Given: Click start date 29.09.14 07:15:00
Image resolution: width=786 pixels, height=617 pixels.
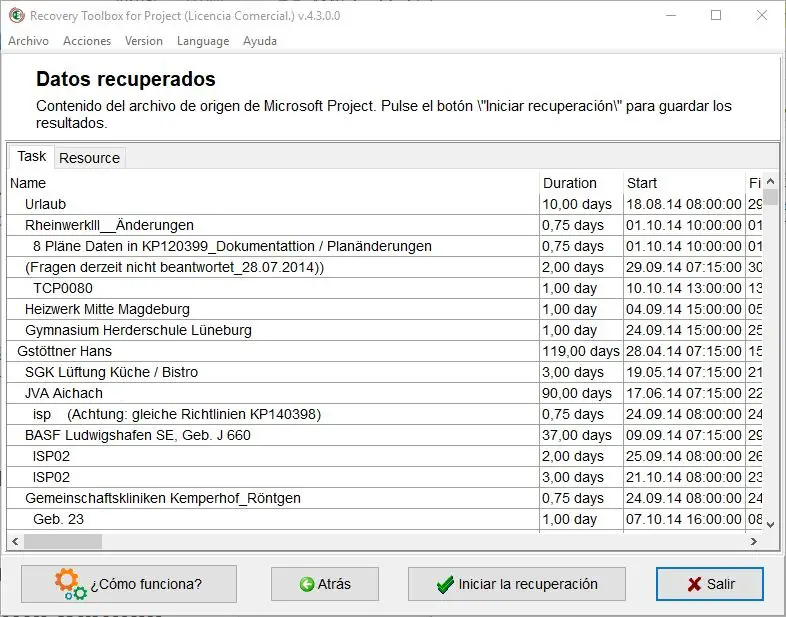Looking at the screenshot, I should (685, 267).
